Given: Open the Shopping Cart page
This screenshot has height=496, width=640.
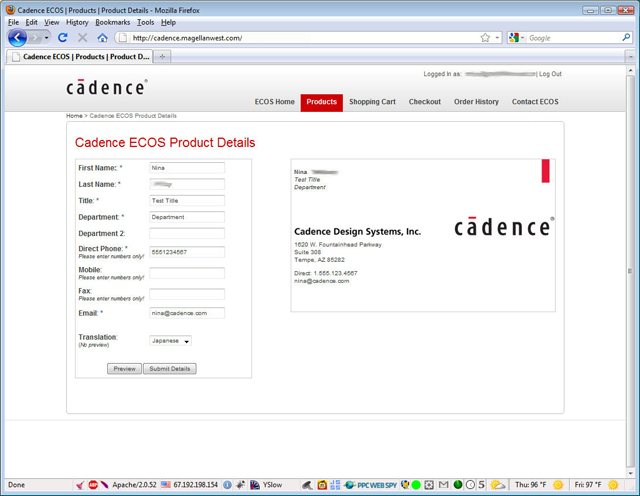Looking at the screenshot, I should (372, 102).
